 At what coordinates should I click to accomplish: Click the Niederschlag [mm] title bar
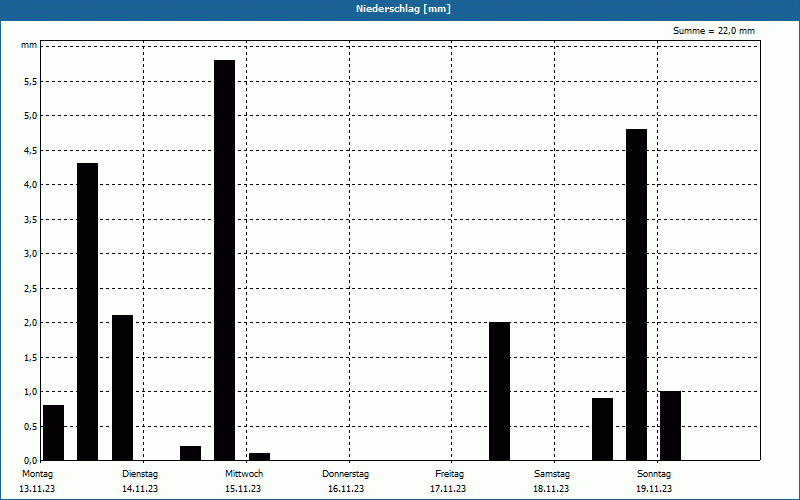400,10
